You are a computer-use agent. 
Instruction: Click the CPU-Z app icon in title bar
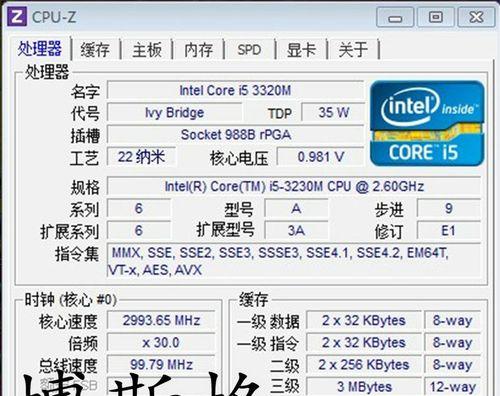pyautogui.click(x=17, y=17)
